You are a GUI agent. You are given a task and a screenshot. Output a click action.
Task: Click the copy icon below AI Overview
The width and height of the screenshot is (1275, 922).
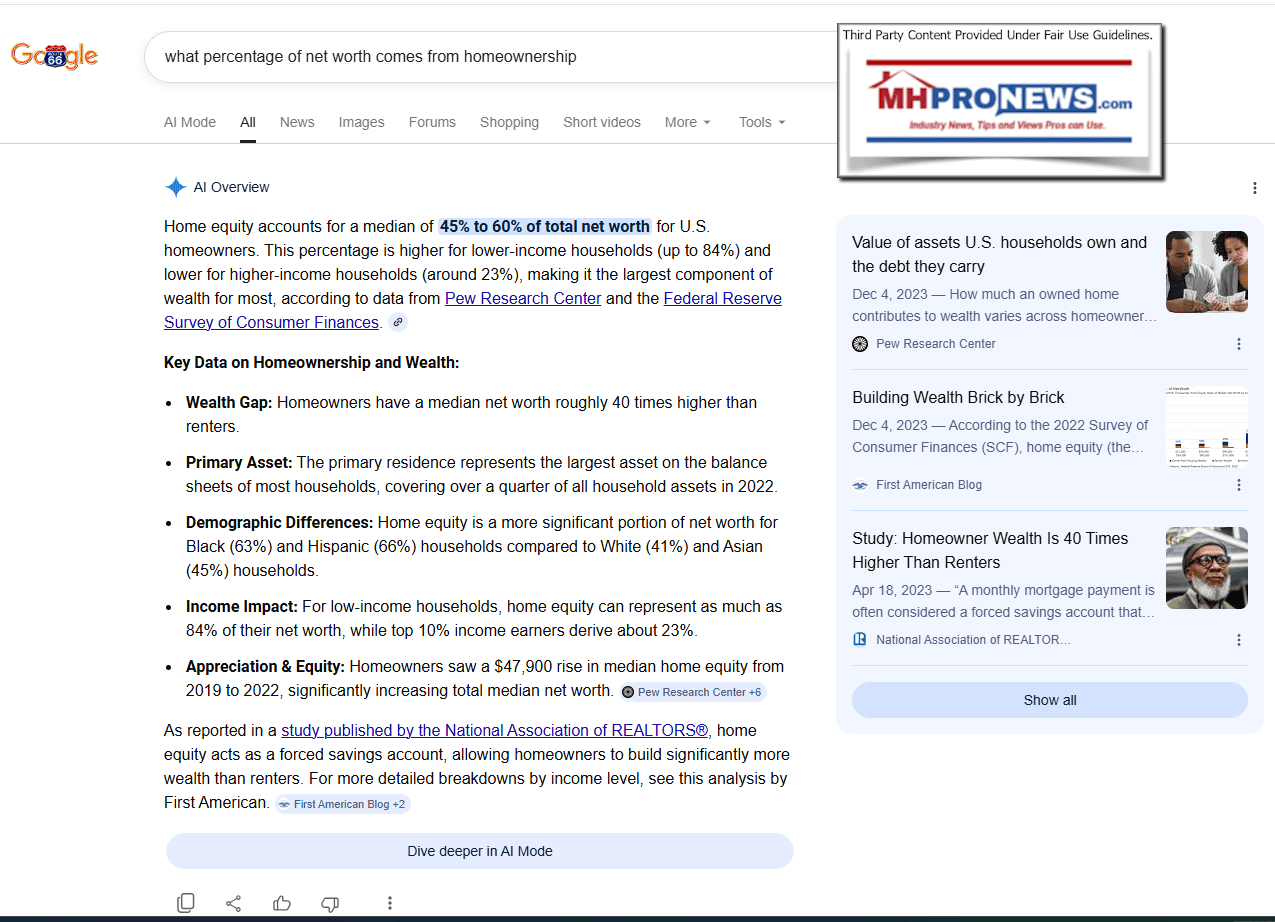tap(186, 903)
